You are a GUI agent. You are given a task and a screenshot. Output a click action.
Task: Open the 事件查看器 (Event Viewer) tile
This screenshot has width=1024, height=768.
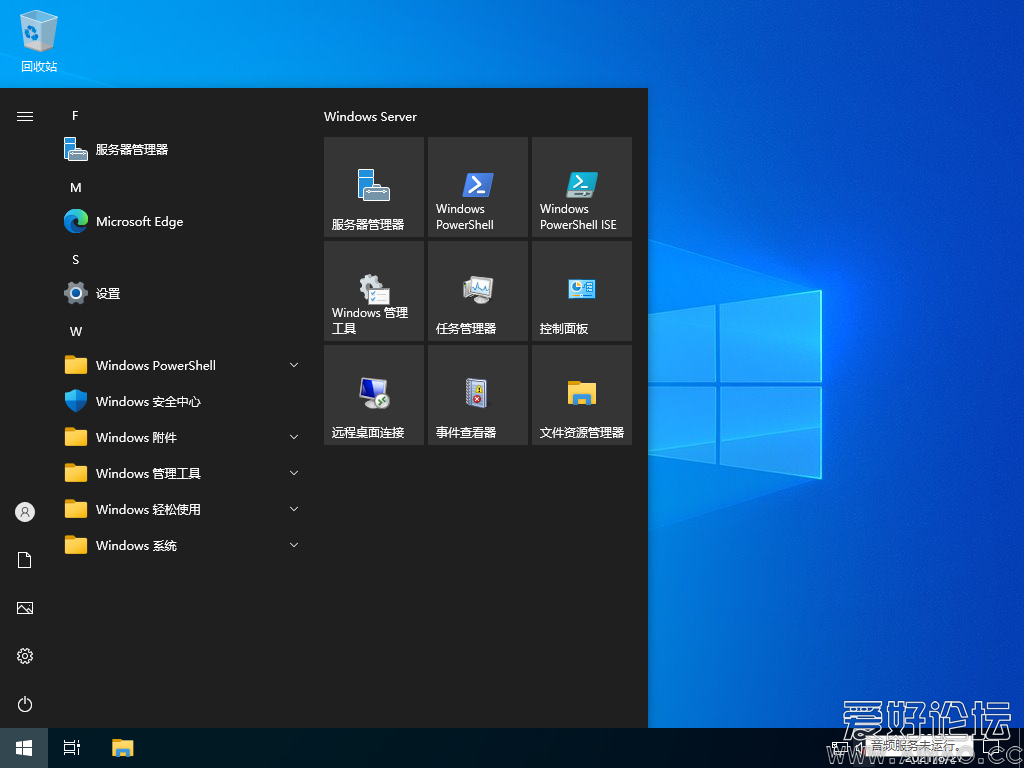[477, 394]
